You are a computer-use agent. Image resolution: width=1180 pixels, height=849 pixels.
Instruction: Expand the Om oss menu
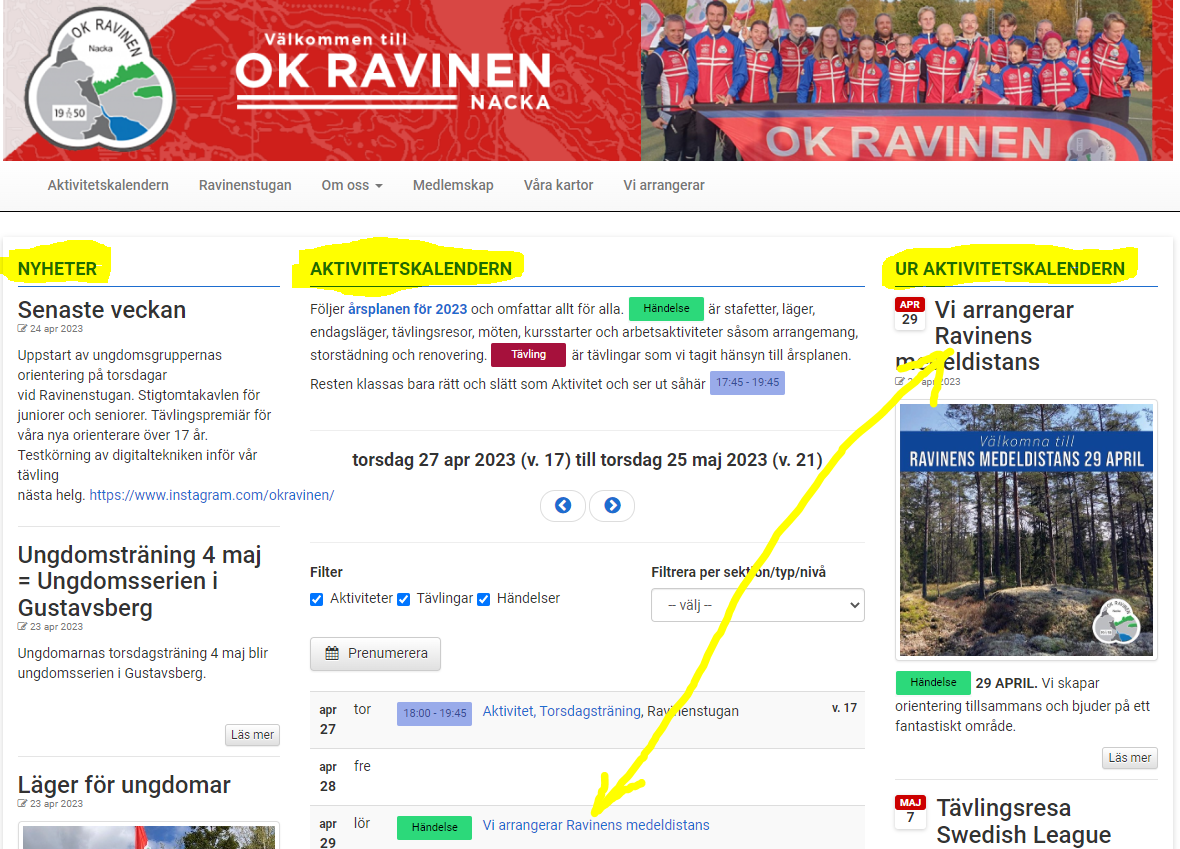tap(351, 185)
